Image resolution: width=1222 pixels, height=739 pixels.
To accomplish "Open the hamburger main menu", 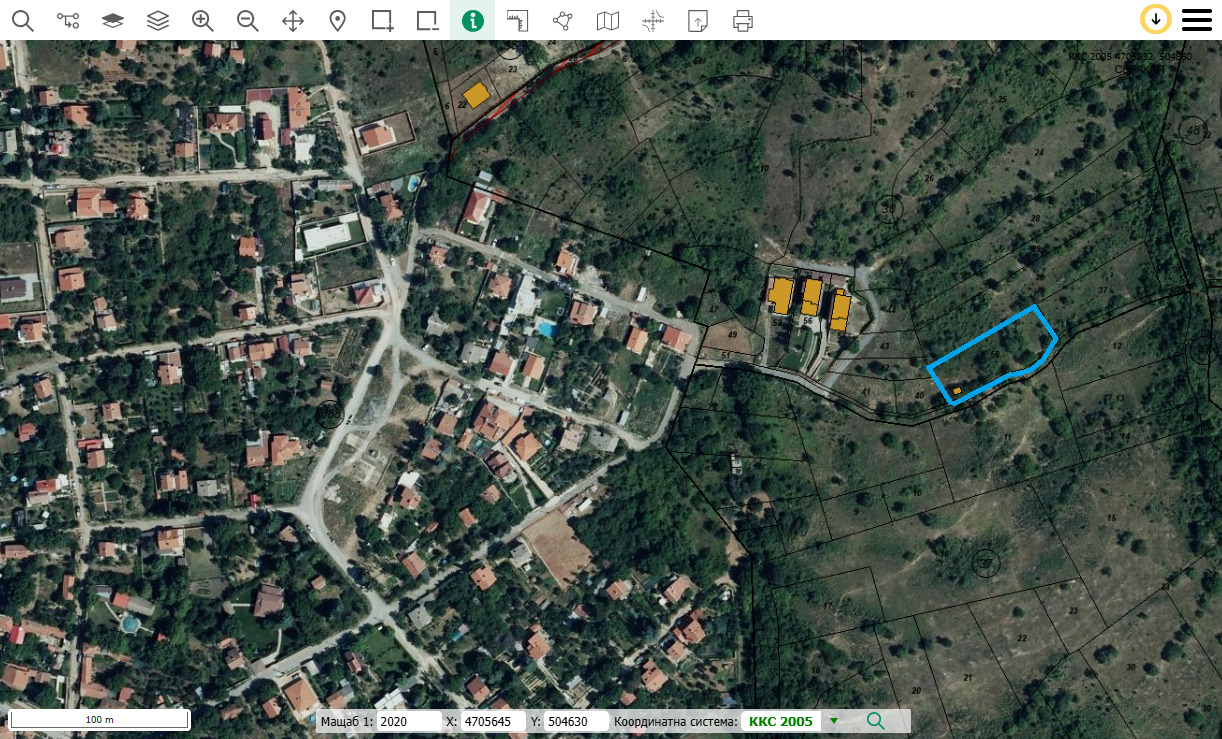I will (x=1196, y=20).
